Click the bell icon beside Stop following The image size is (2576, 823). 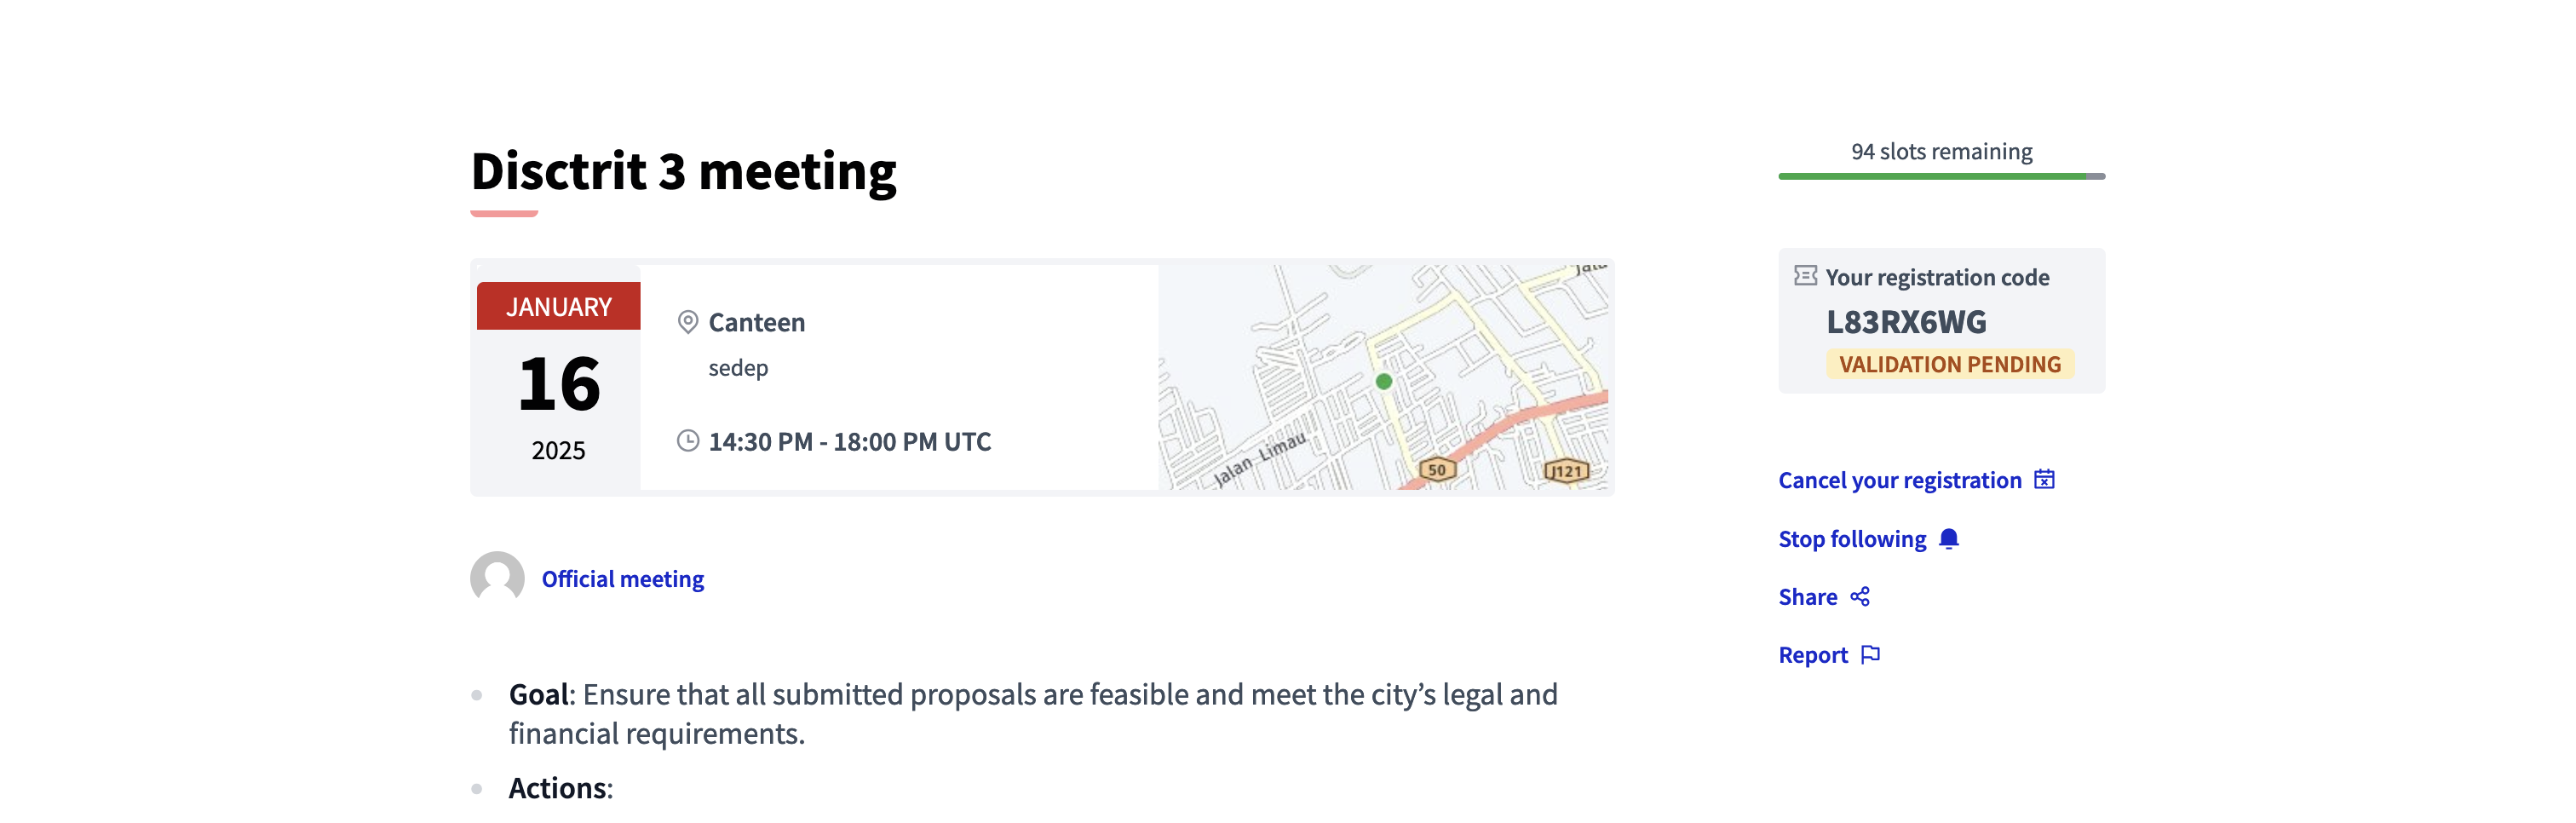(x=1948, y=539)
